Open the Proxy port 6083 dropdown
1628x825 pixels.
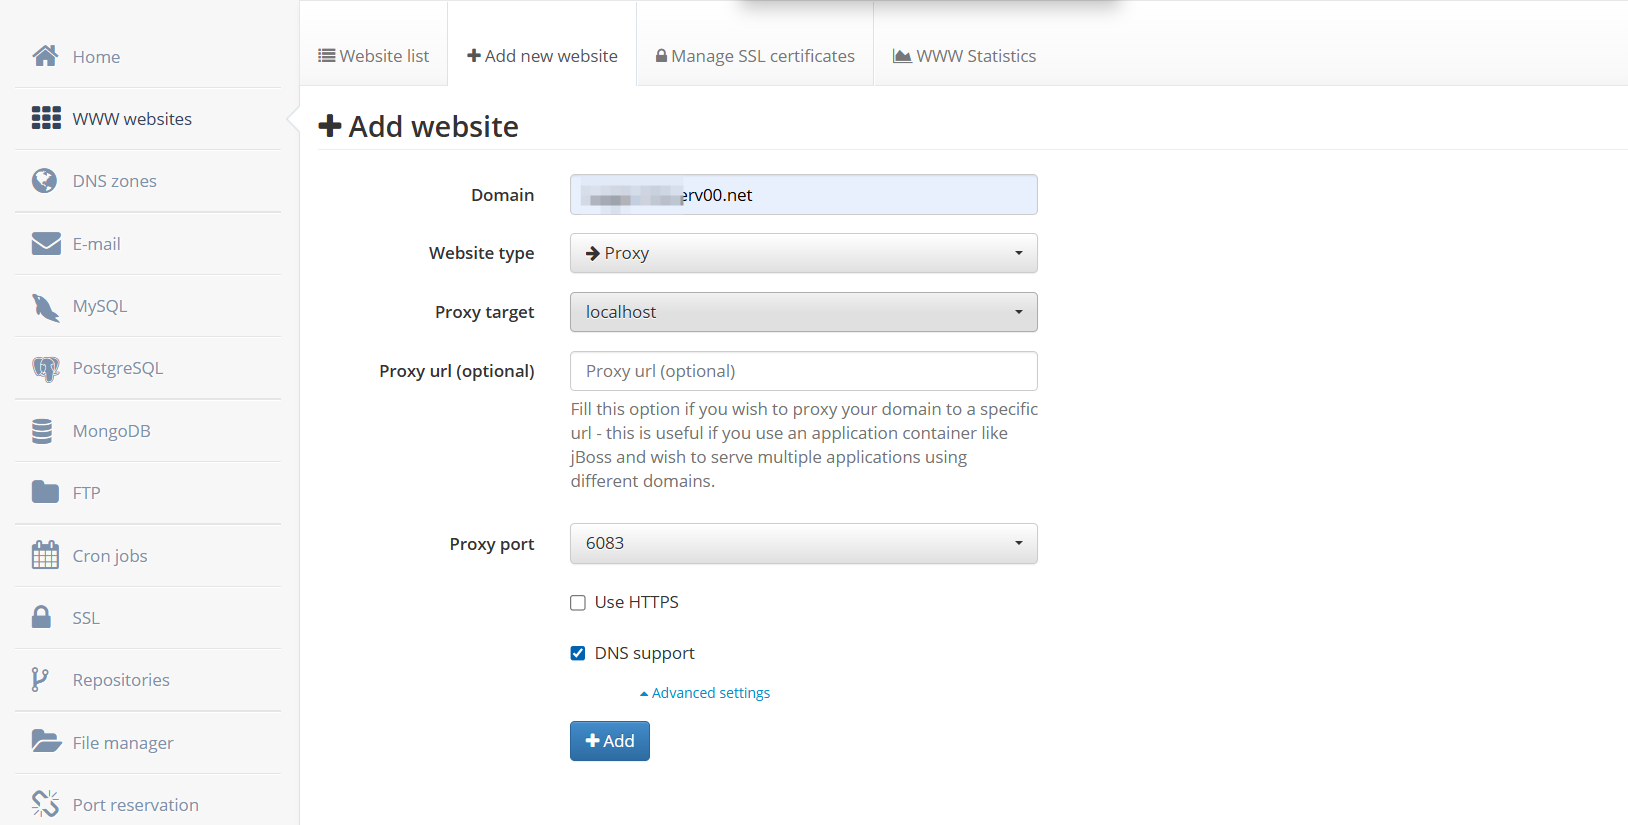(x=803, y=543)
